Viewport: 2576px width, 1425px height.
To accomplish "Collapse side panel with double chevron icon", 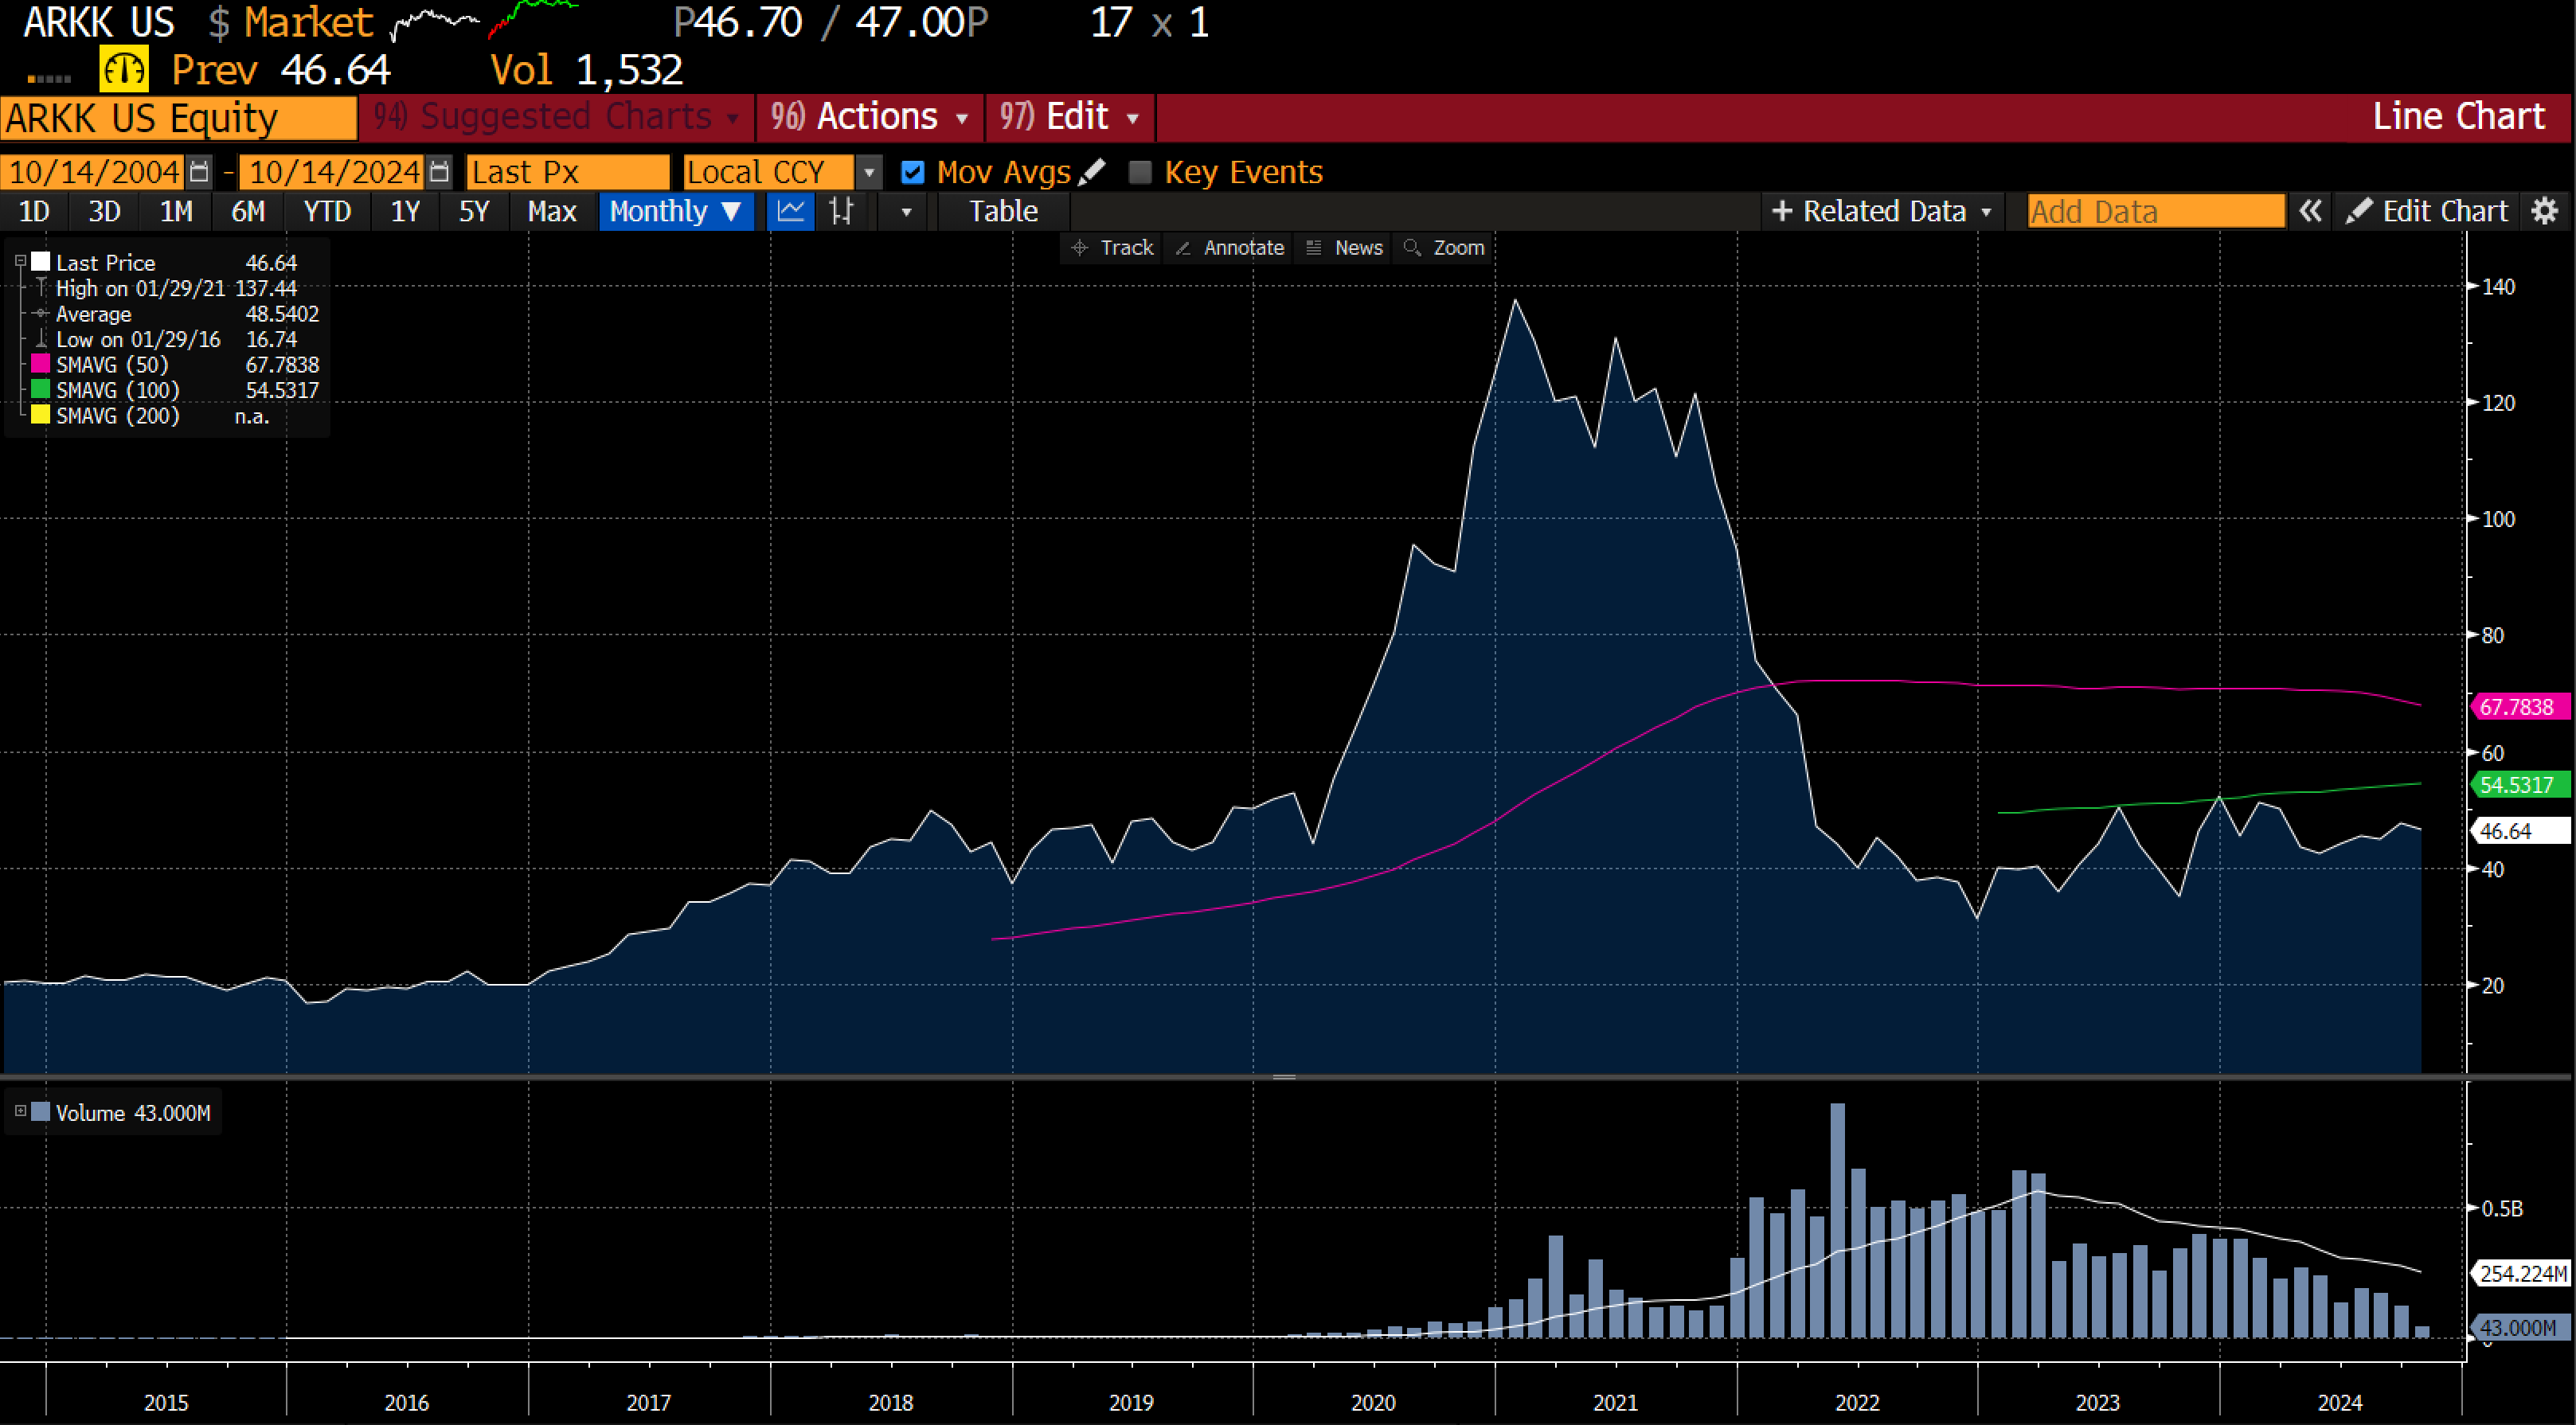I will [x=2310, y=211].
